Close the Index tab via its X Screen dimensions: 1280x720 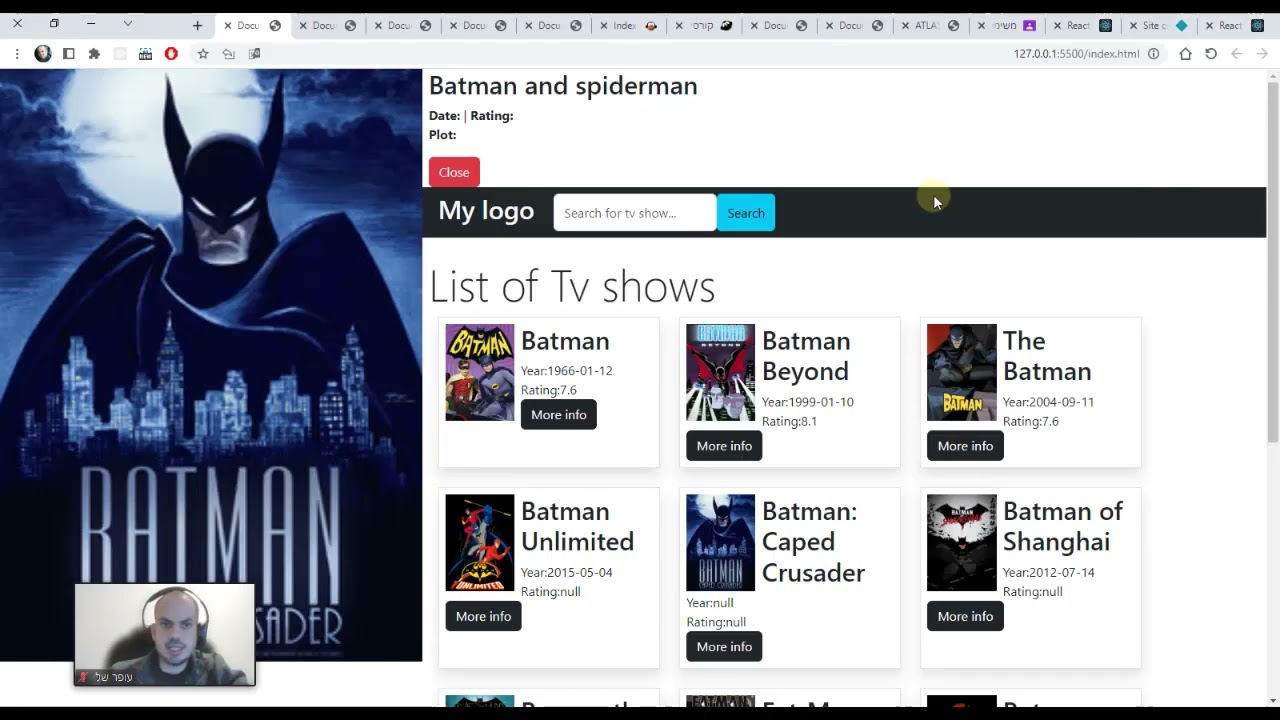603,26
